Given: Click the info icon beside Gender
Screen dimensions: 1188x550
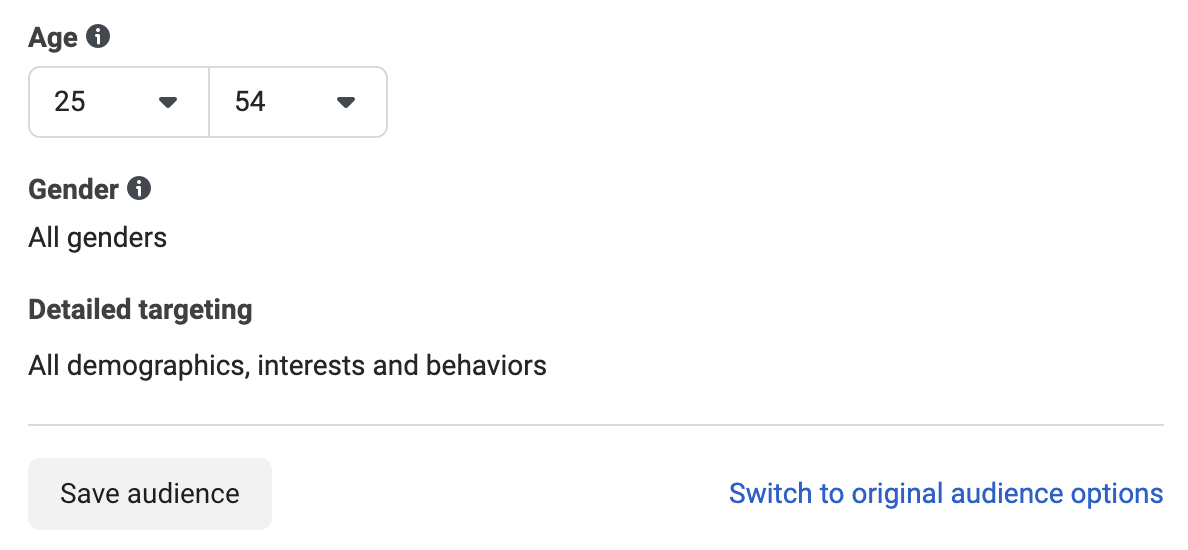Looking at the screenshot, I should 139,188.
